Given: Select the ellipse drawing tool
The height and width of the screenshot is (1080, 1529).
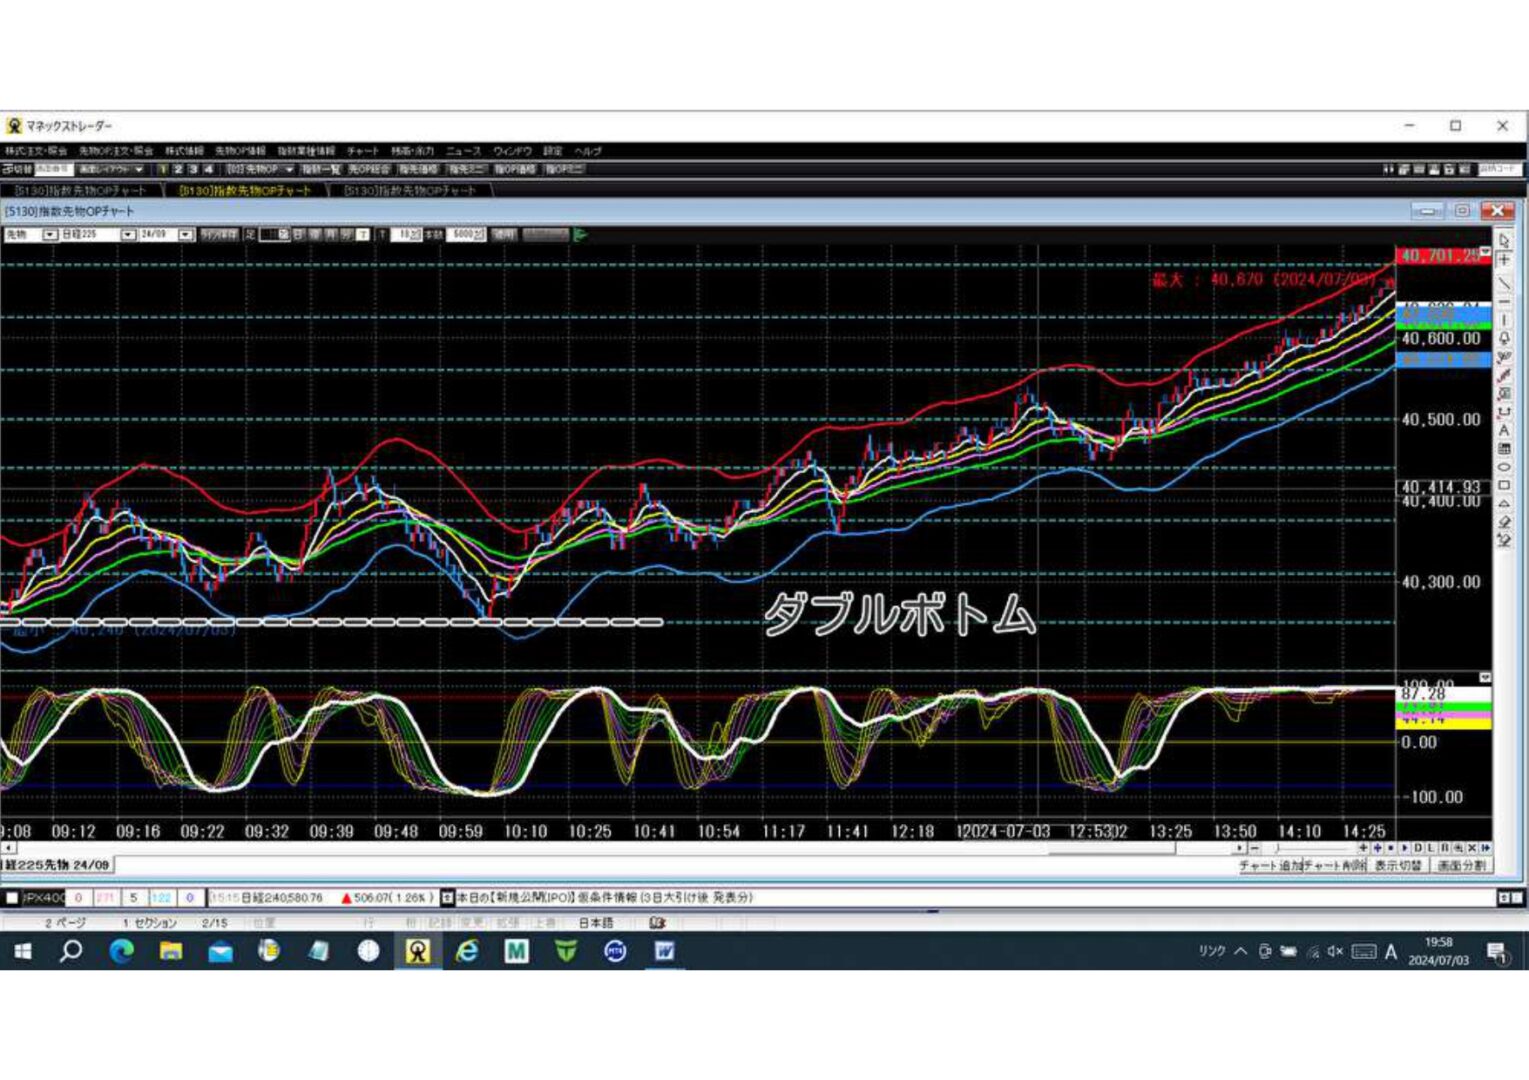Looking at the screenshot, I should tap(1504, 468).
